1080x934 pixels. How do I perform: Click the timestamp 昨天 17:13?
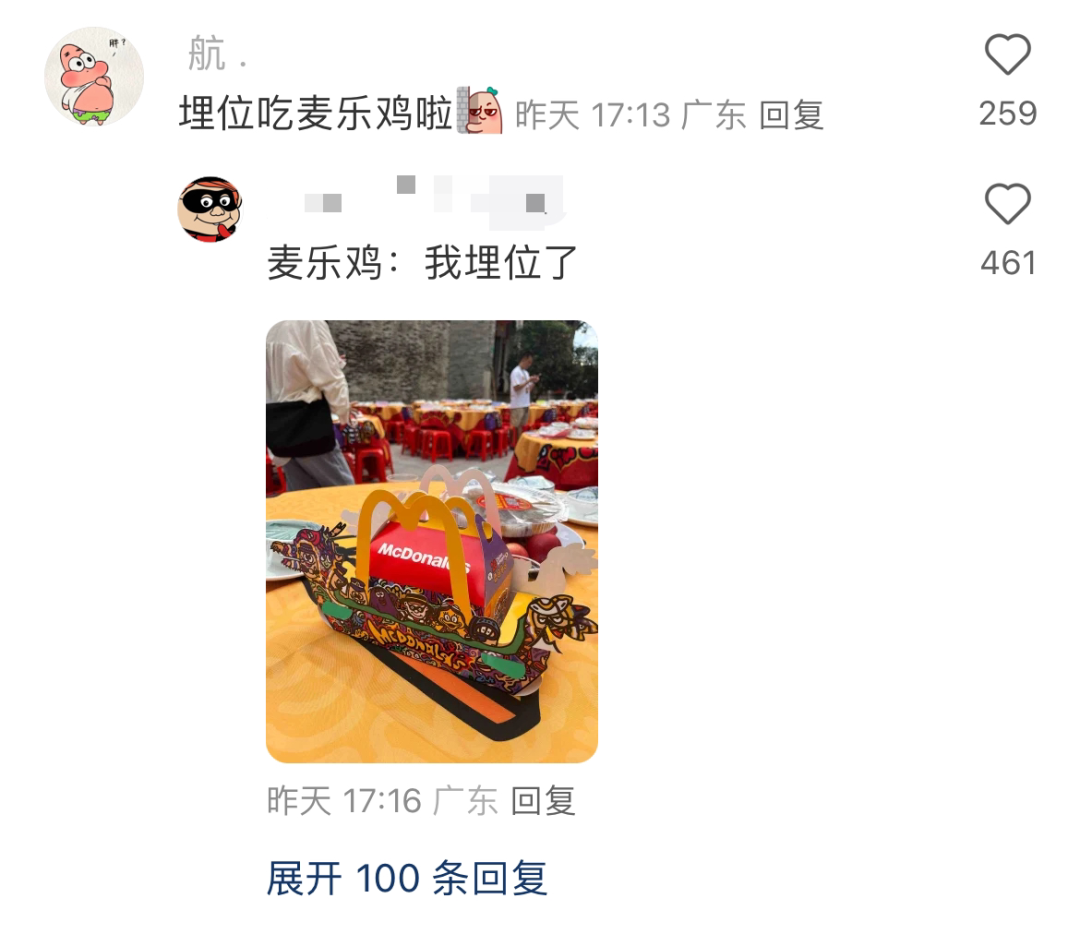(x=593, y=115)
